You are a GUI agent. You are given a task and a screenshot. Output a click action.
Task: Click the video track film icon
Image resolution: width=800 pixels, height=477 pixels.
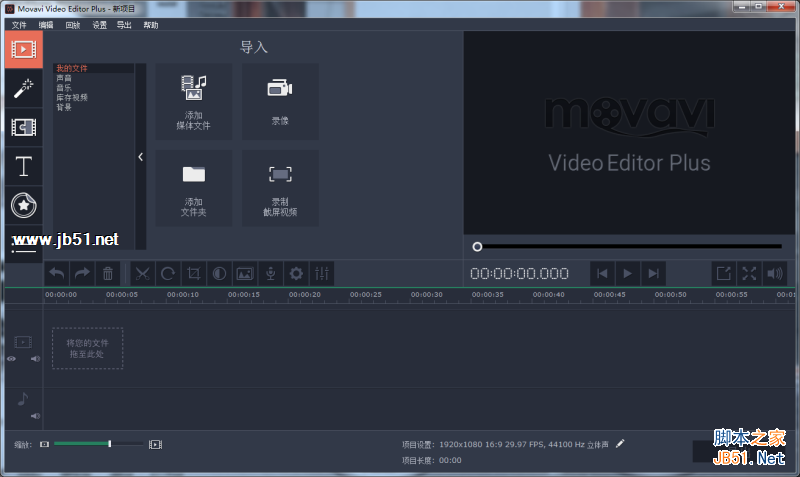click(23, 342)
